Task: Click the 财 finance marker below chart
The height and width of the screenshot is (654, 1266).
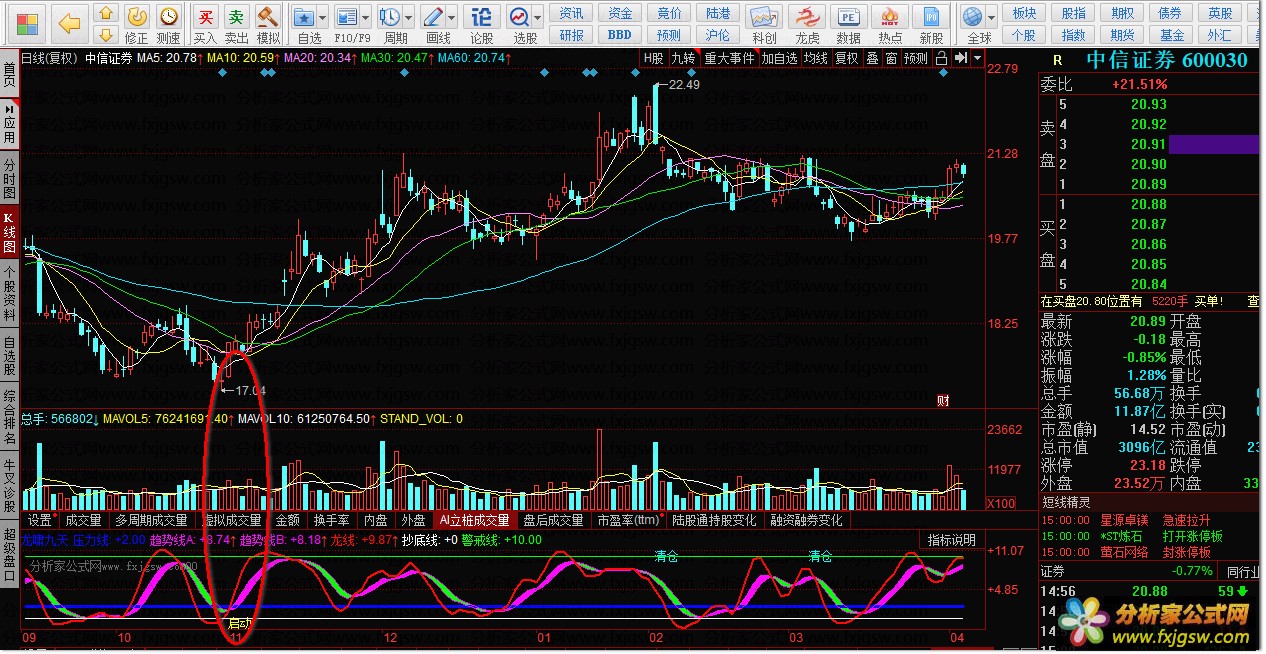Action: (943, 401)
